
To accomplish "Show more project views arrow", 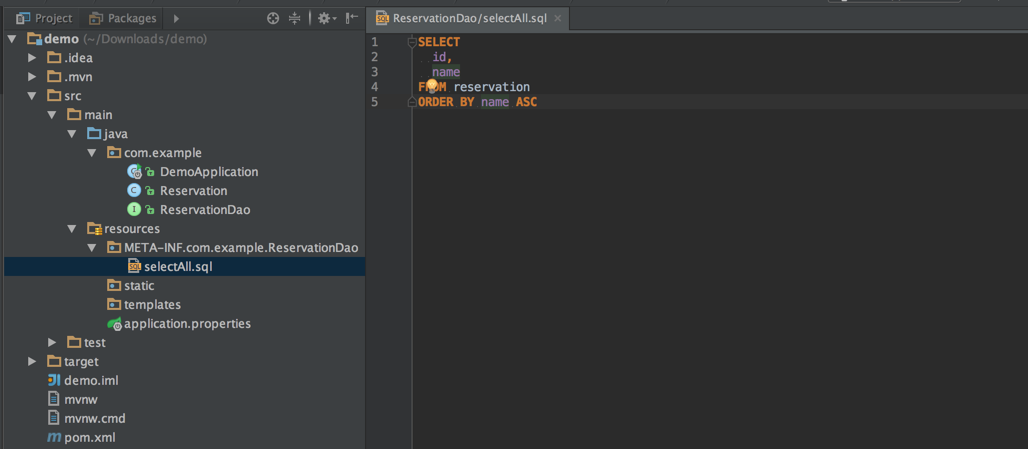I will 177,18.
